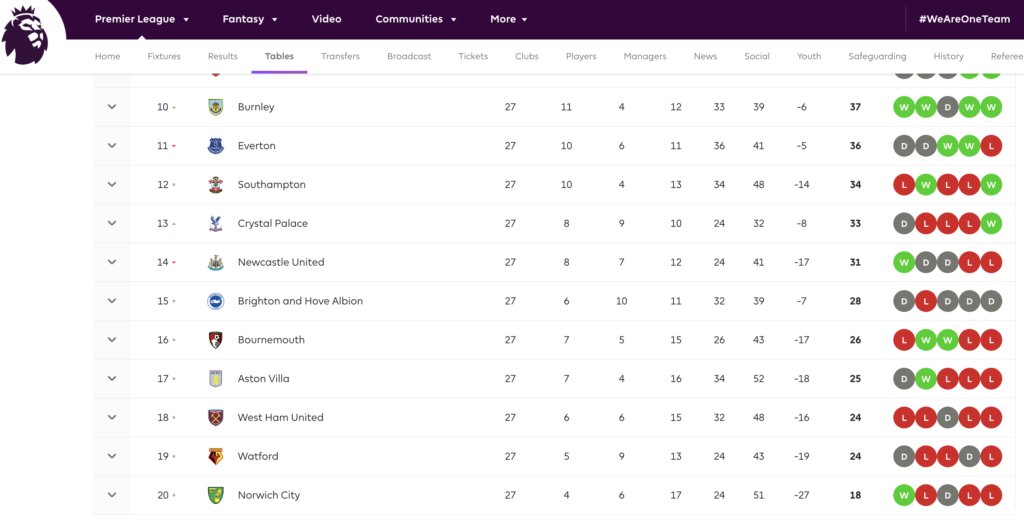This screenshot has height=520, width=1024.
Task: Click Southampton's first form badge (L)
Action: coord(904,185)
